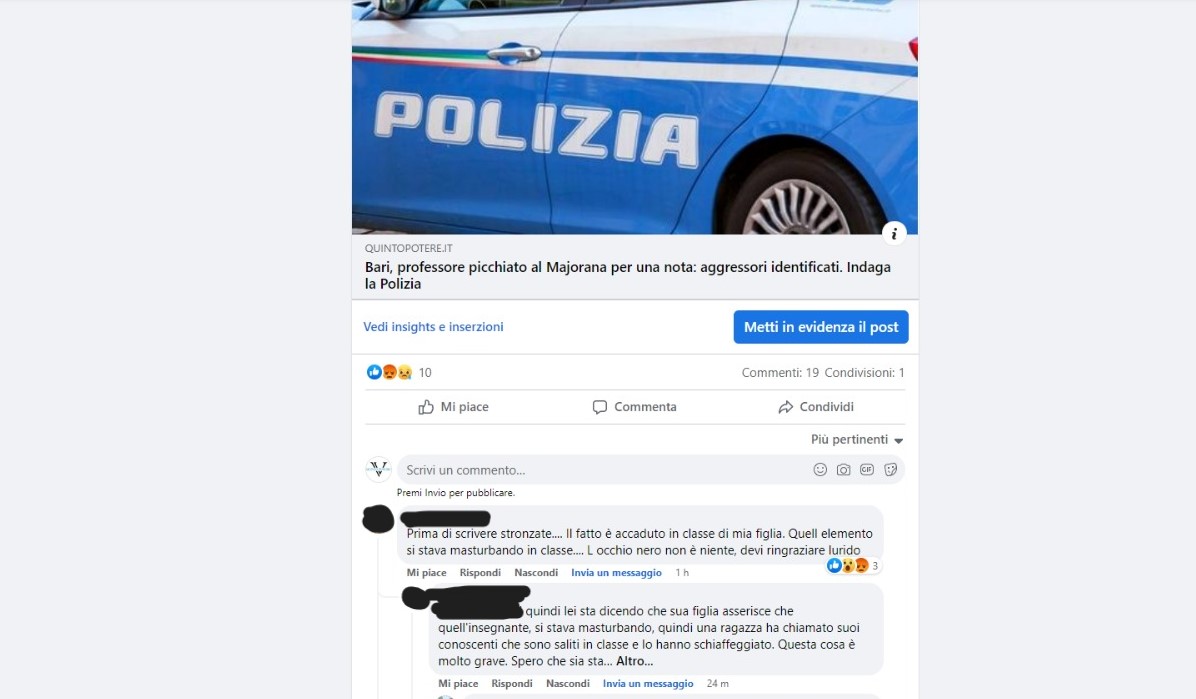Expand the Più pertinenti sorting dropdown
The width and height of the screenshot is (1196, 699).
[x=857, y=440]
